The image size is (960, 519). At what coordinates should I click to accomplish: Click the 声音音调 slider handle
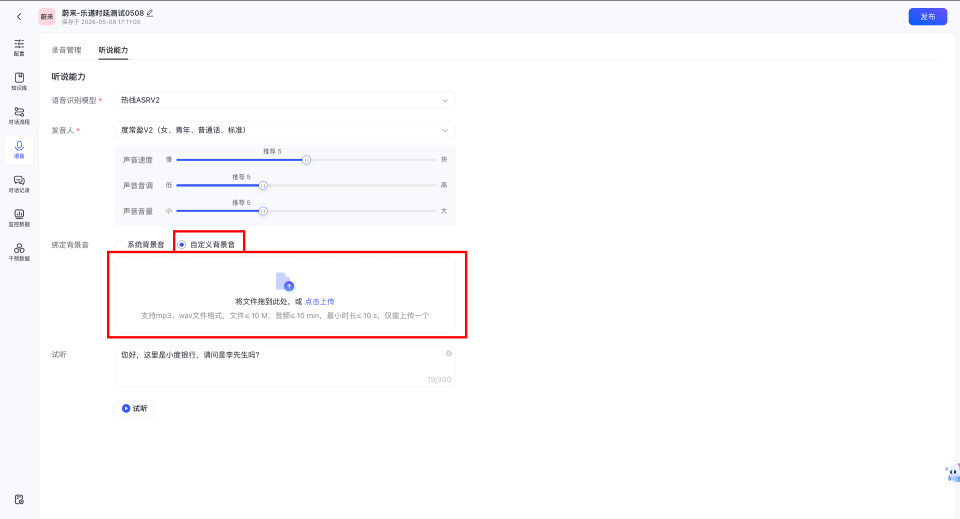263,185
